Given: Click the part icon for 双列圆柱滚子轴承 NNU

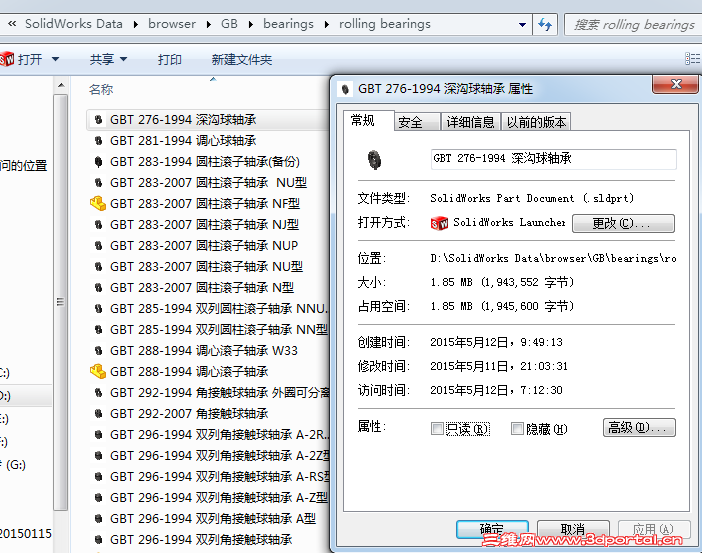Looking at the screenshot, I should 98,309.
